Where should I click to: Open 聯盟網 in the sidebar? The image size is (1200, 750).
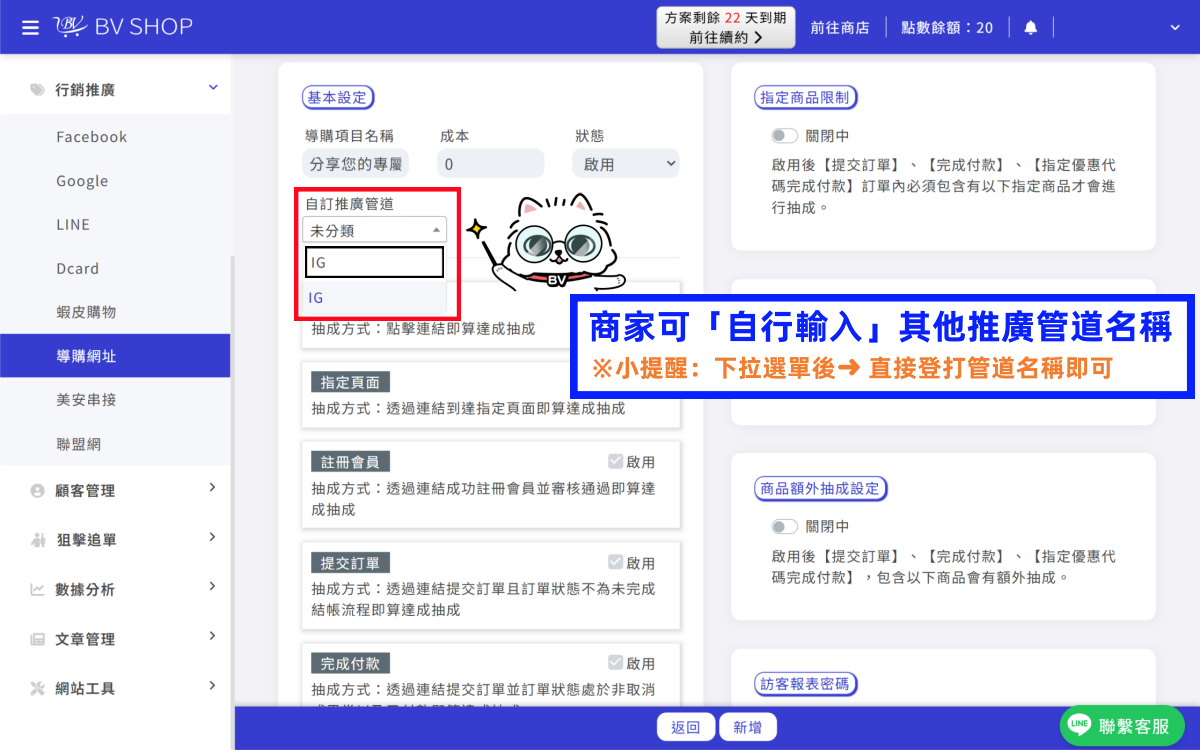[79, 443]
